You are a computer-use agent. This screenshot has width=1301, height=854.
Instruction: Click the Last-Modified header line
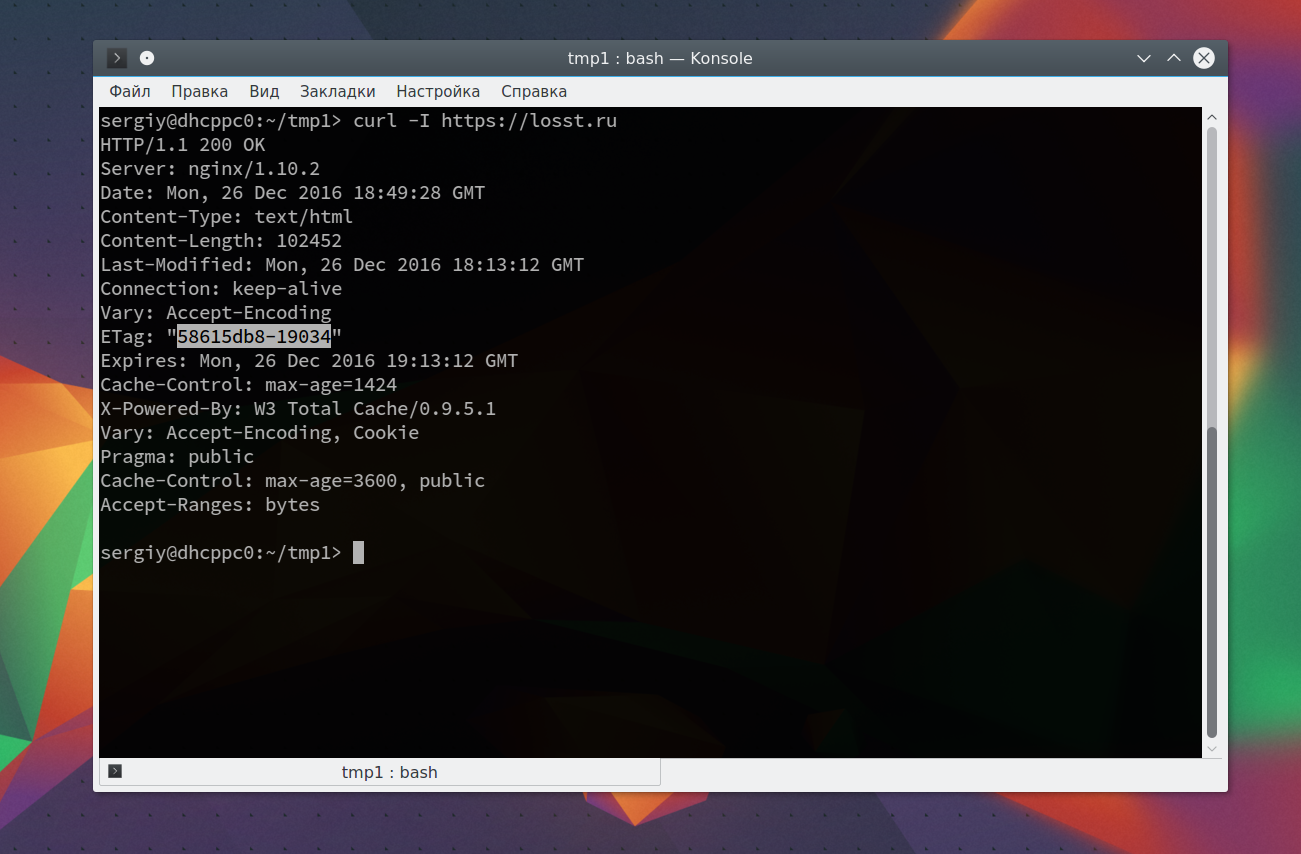pos(342,265)
